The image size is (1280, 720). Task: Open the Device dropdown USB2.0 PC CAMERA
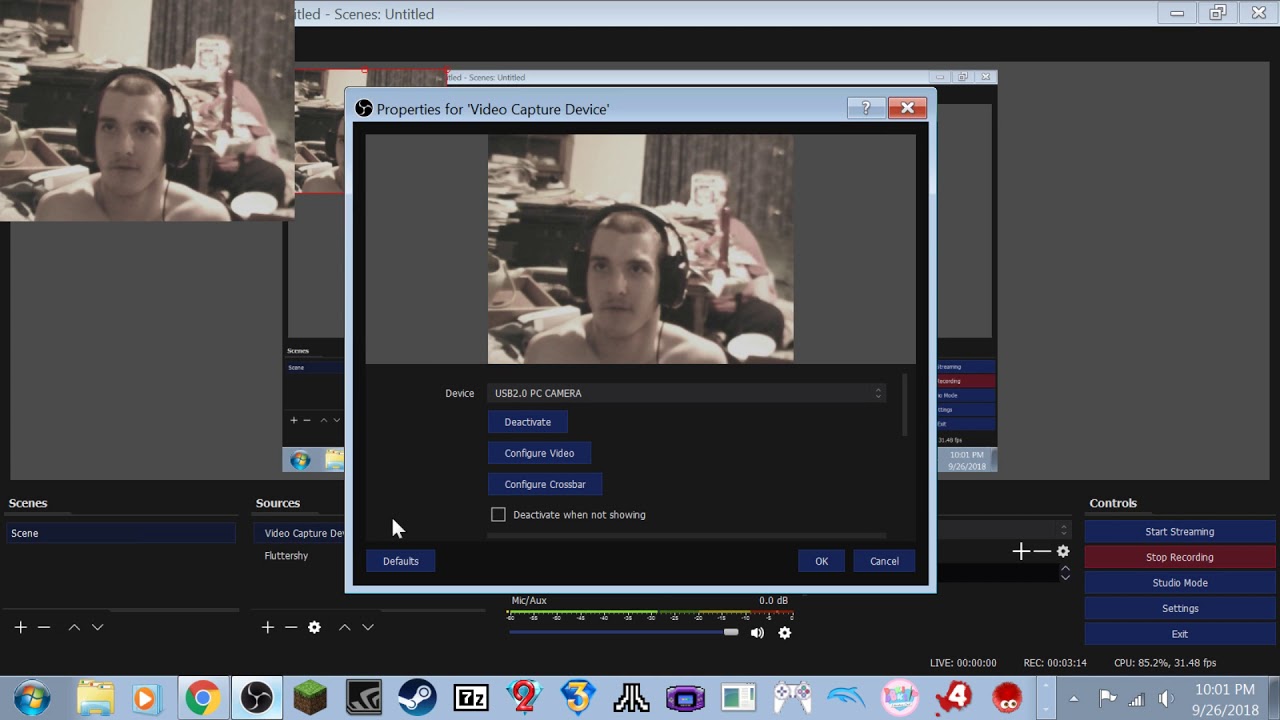(686, 393)
